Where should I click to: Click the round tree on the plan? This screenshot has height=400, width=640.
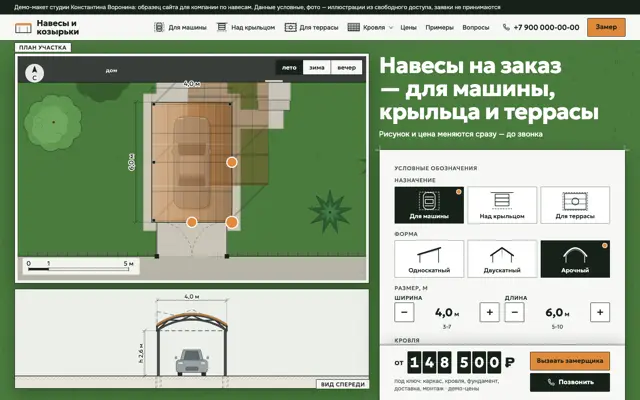click(x=53, y=122)
